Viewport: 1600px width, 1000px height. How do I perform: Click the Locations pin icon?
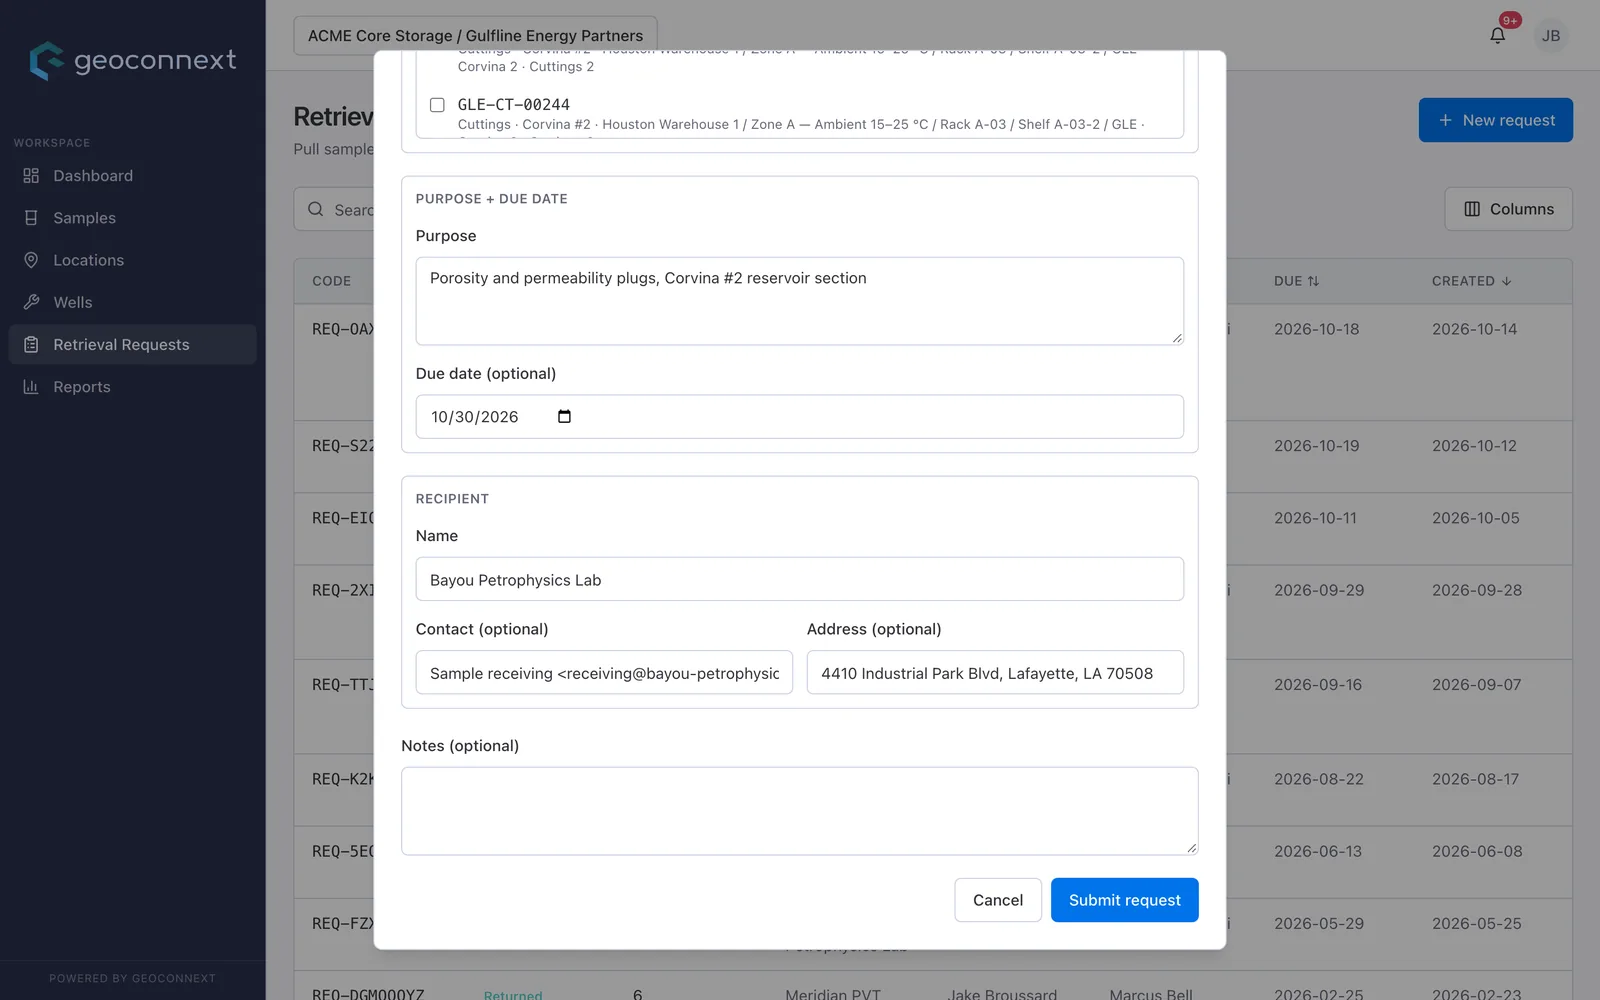click(x=31, y=260)
